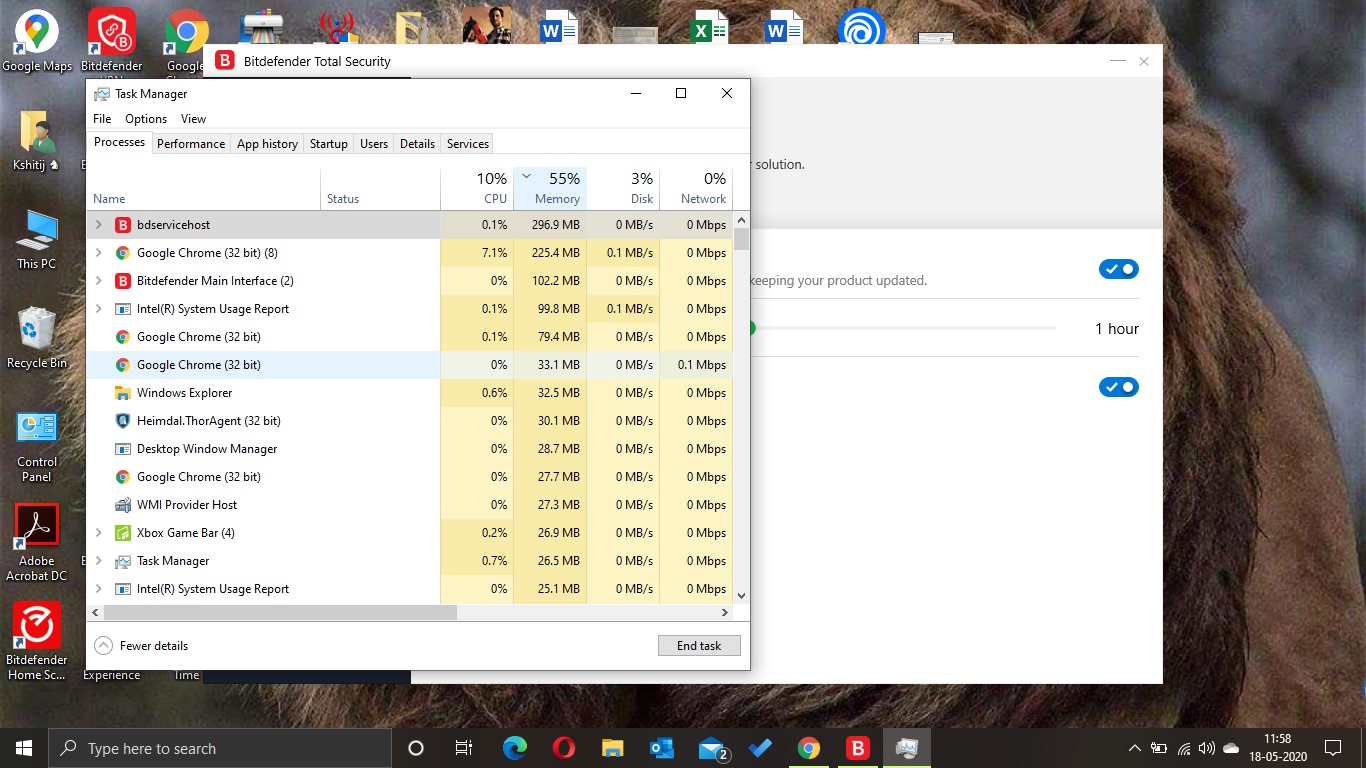Select the Windows Explorer process row
Image resolution: width=1366 pixels, height=768 pixels.
[410, 393]
